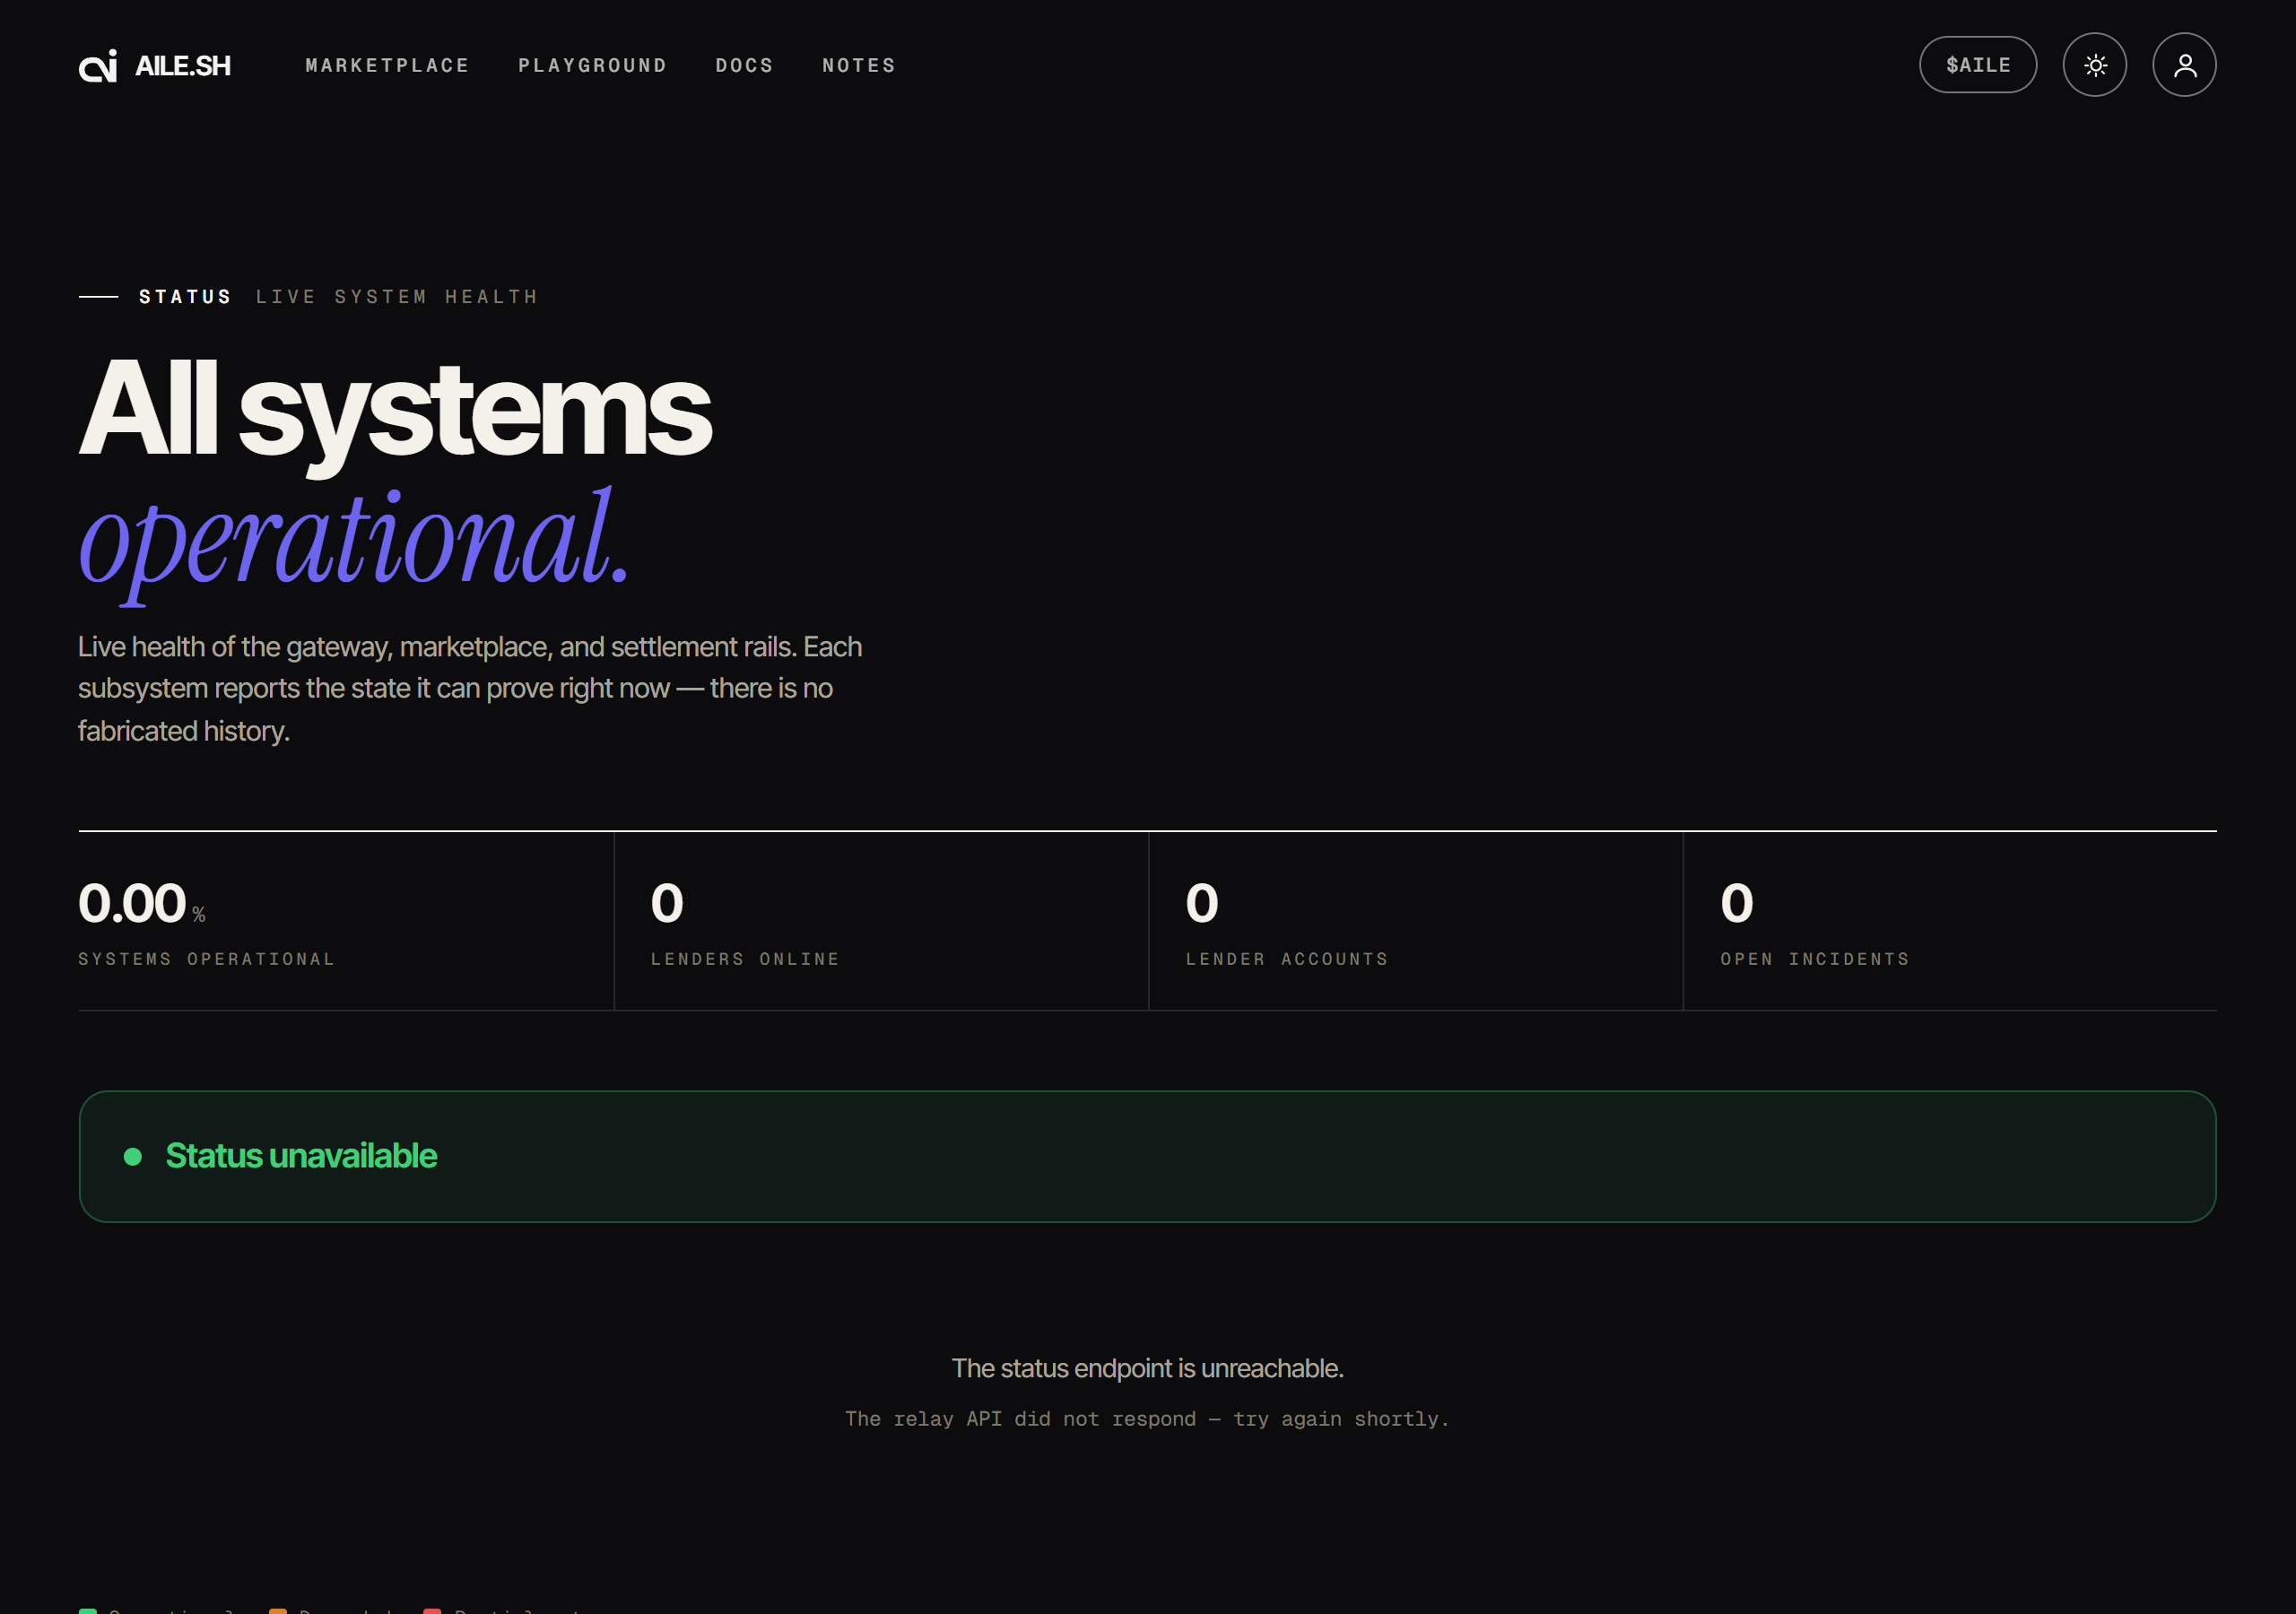Screen dimensions: 2296x1614
Task: Click the Live System Health subtitle
Action: click(397, 297)
